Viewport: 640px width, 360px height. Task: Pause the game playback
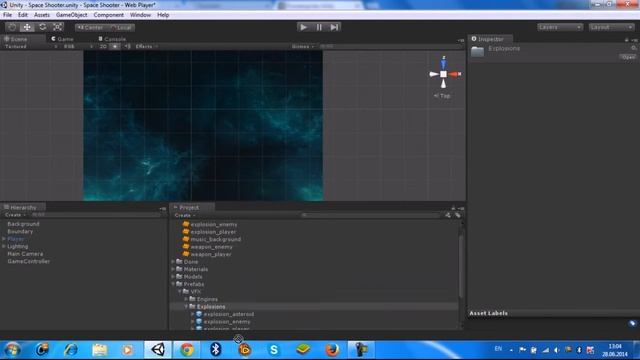click(319, 27)
